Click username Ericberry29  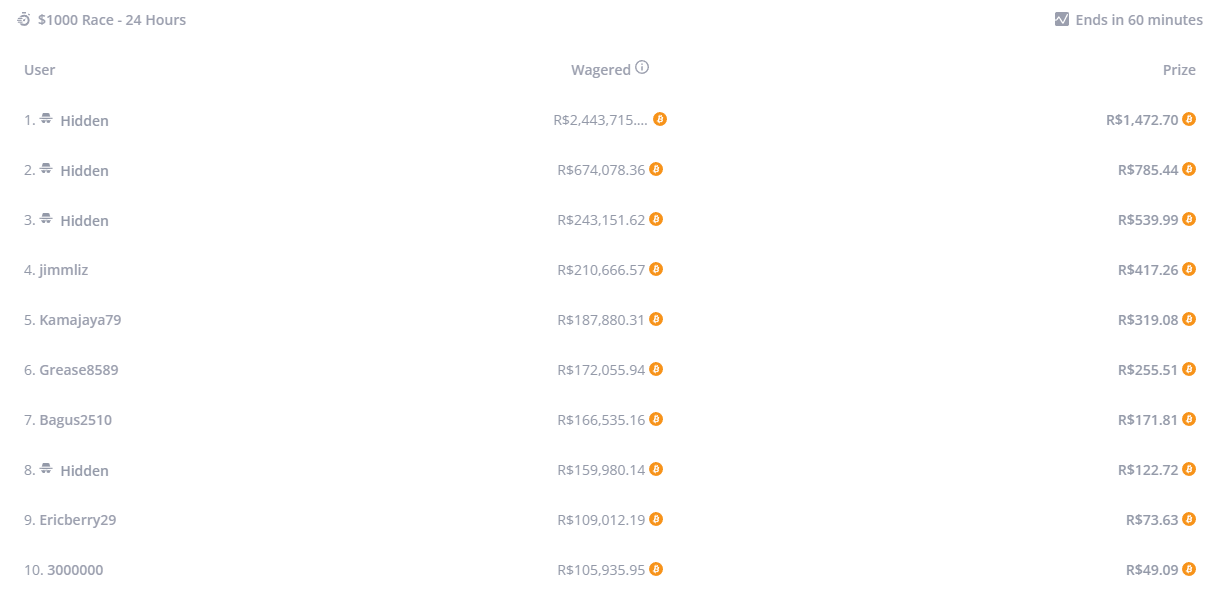pyautogui.click(x=78, y=520)
